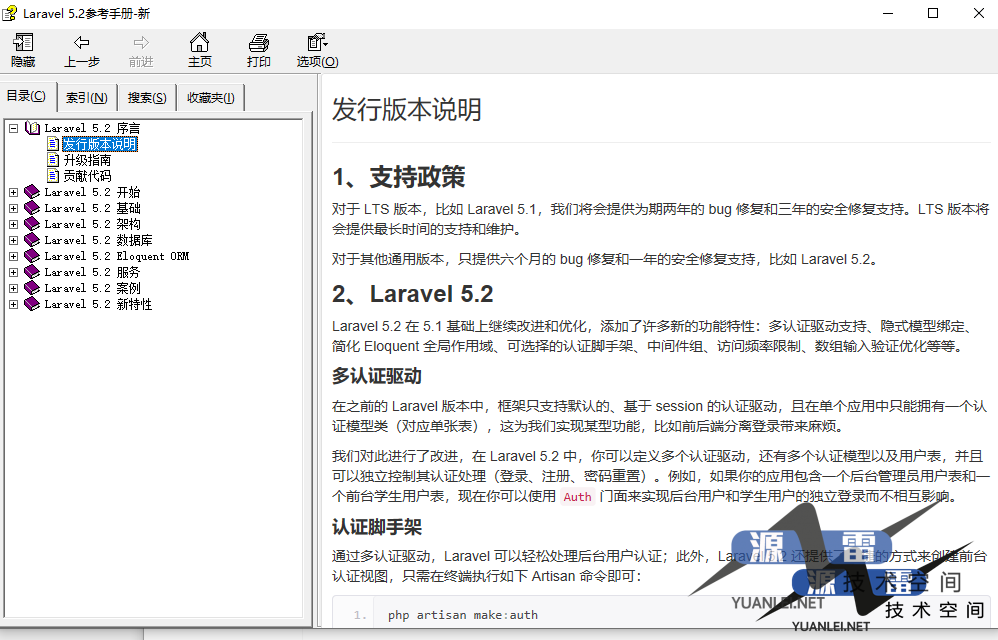
Task: Click the heading 2、Laravel 5.2
Action: tap(412, 294)
